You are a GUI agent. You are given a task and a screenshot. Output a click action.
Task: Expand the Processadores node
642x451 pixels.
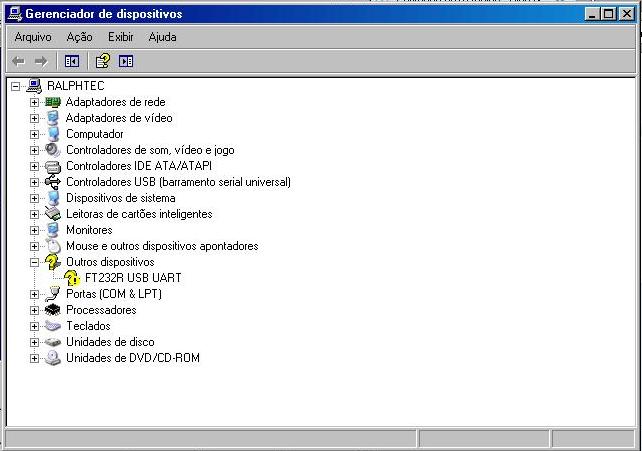34,310
